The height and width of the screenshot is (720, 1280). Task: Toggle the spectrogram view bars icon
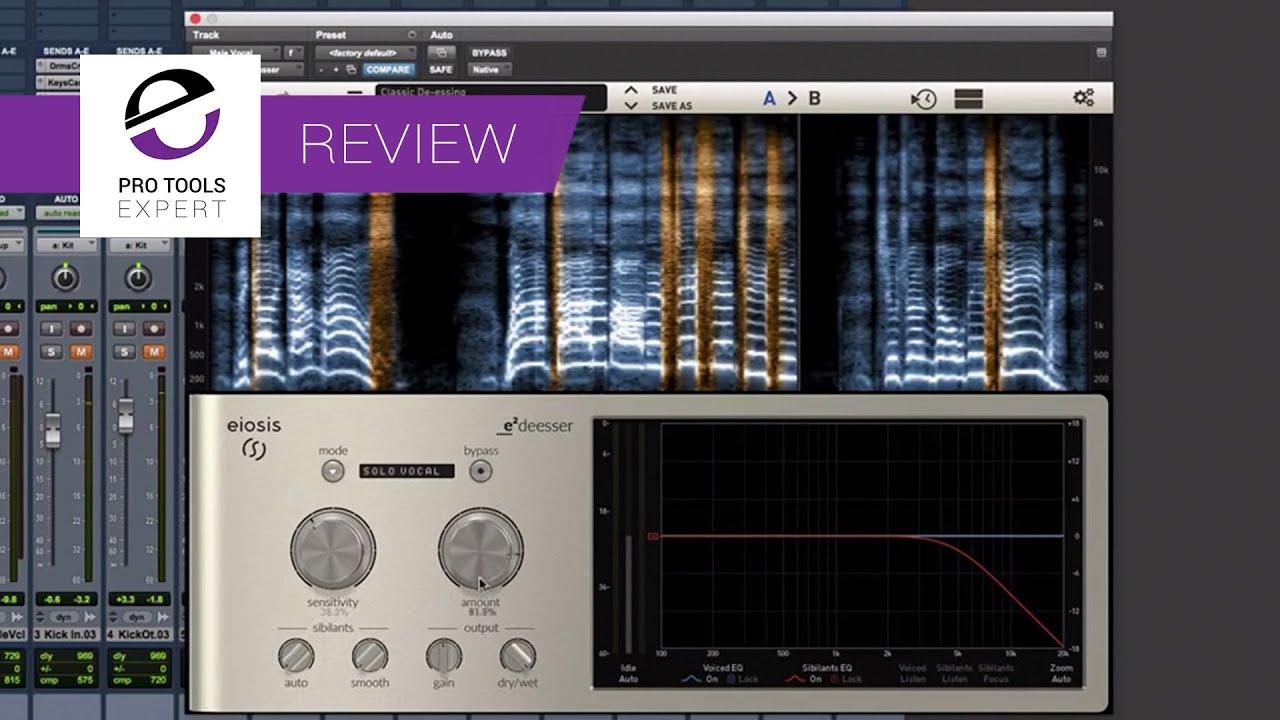coord(968,98)
